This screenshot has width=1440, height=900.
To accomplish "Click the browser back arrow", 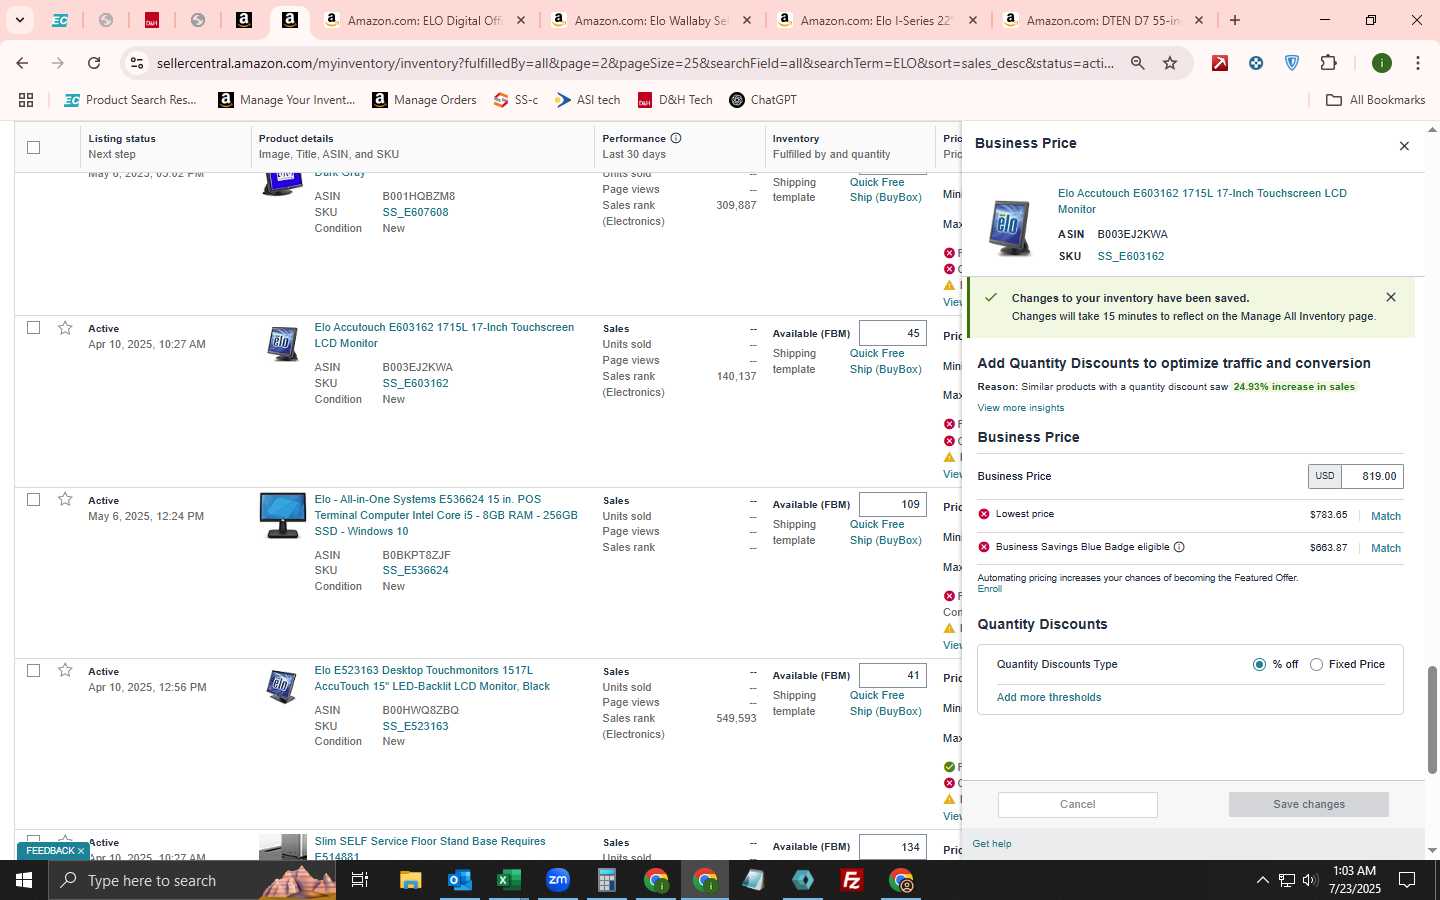I will point(22,63).
